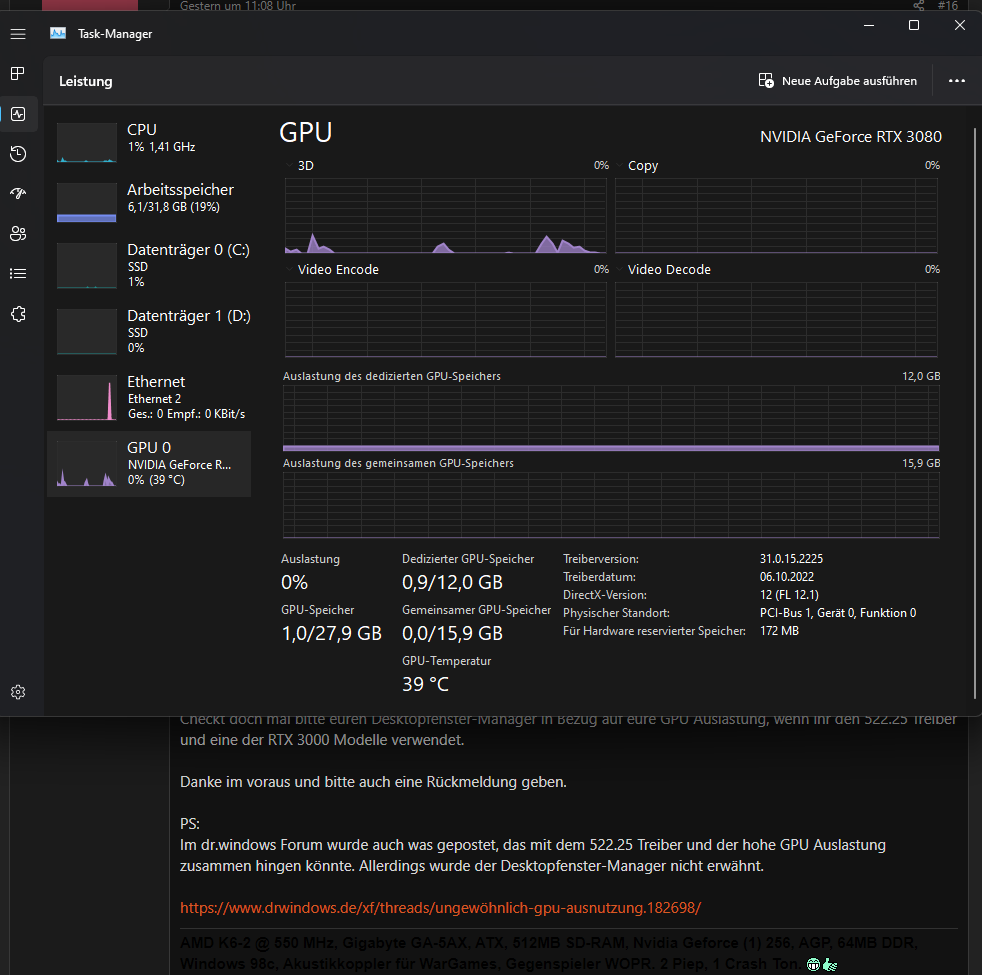Screen dimensions: 982x975
Task: Open the Task Manager hamburger navigation menu
Action: coord(18,34)
